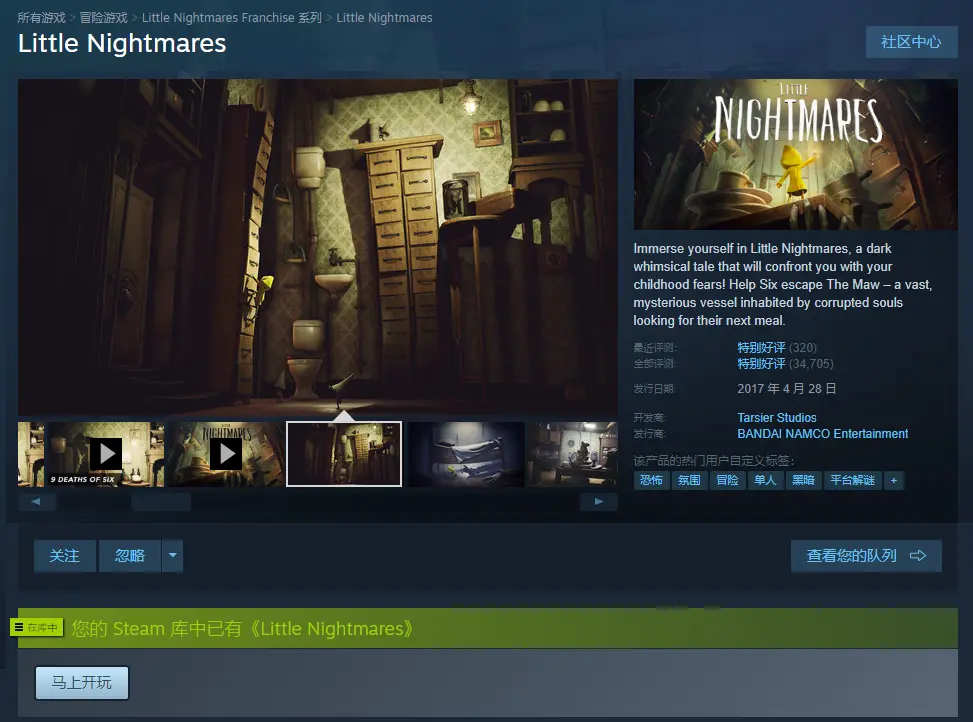973x722 pixels.
Task: Click the release date 2017 年 4 月 28 日
Action: (786, 388)
